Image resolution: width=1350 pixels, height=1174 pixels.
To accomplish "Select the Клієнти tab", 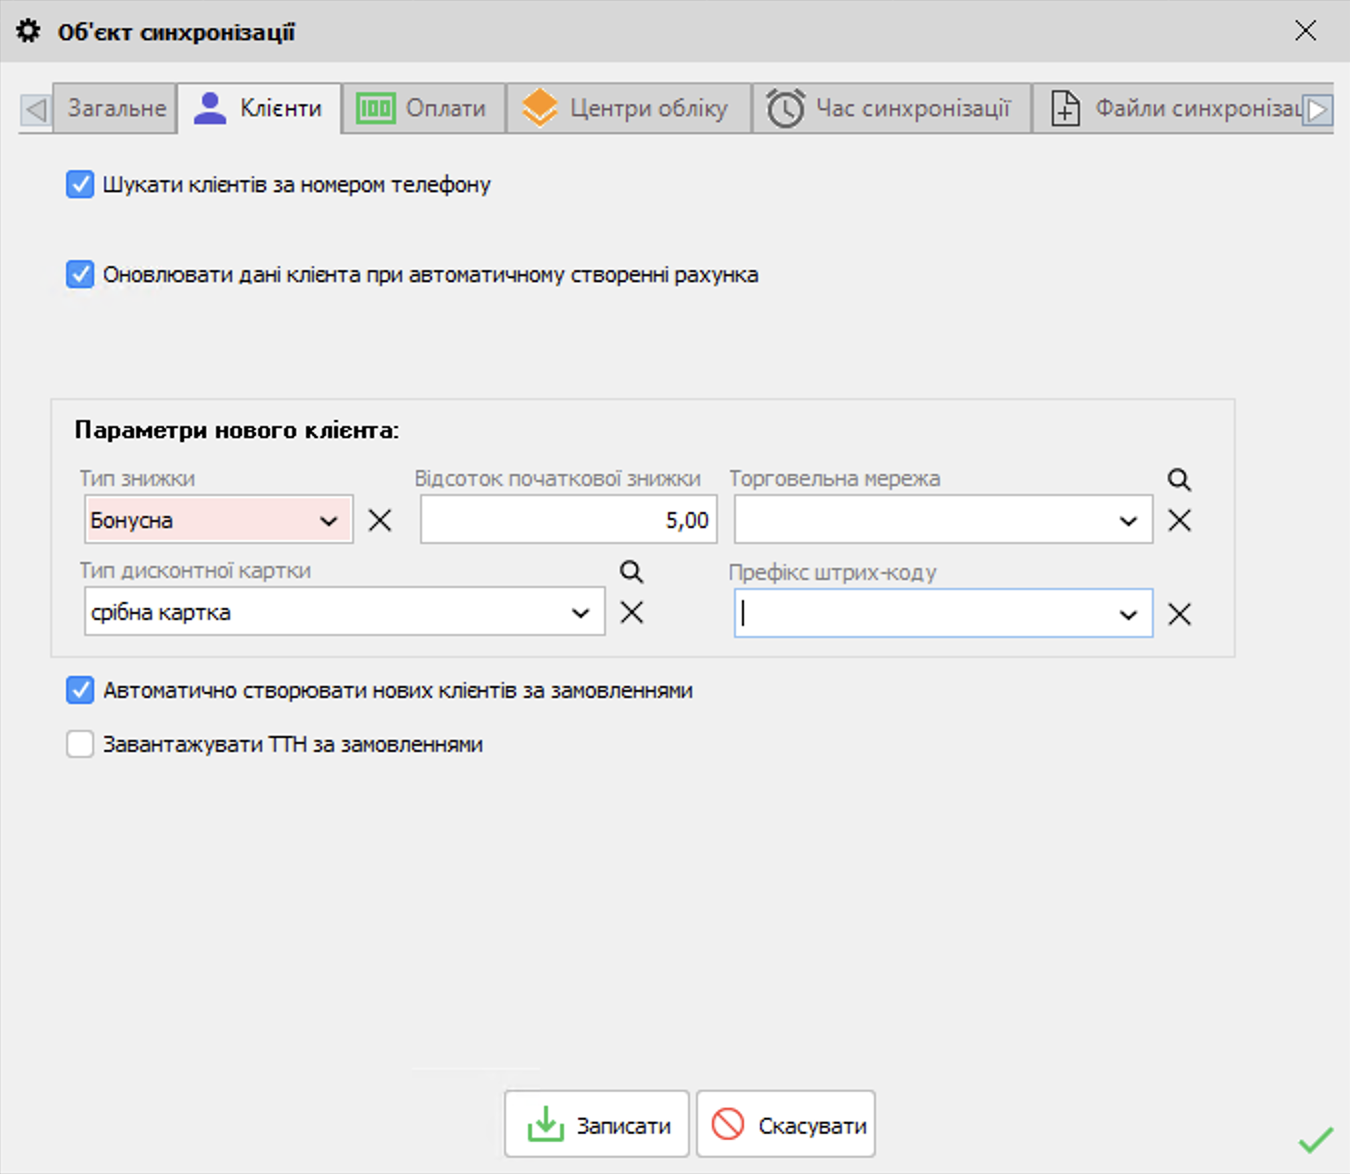I will tap(260, 108).
